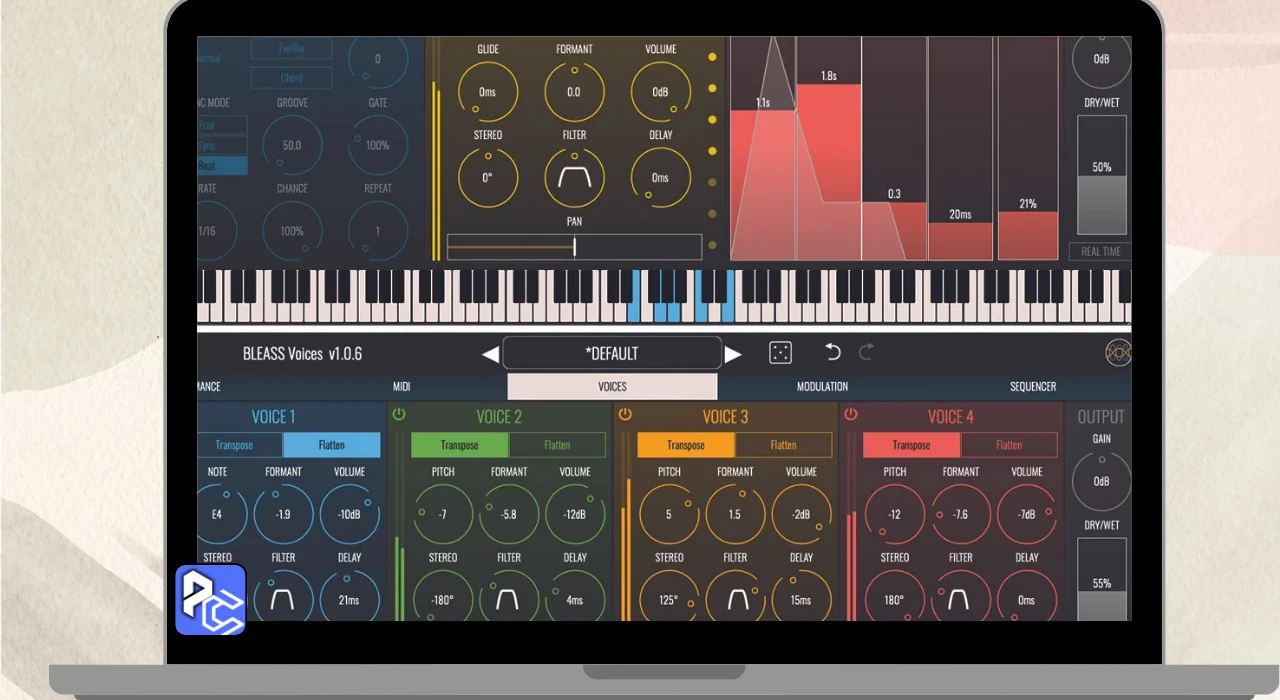Toggle the Voice 4 power icon
1280x700 pixels.
point(850,414)
